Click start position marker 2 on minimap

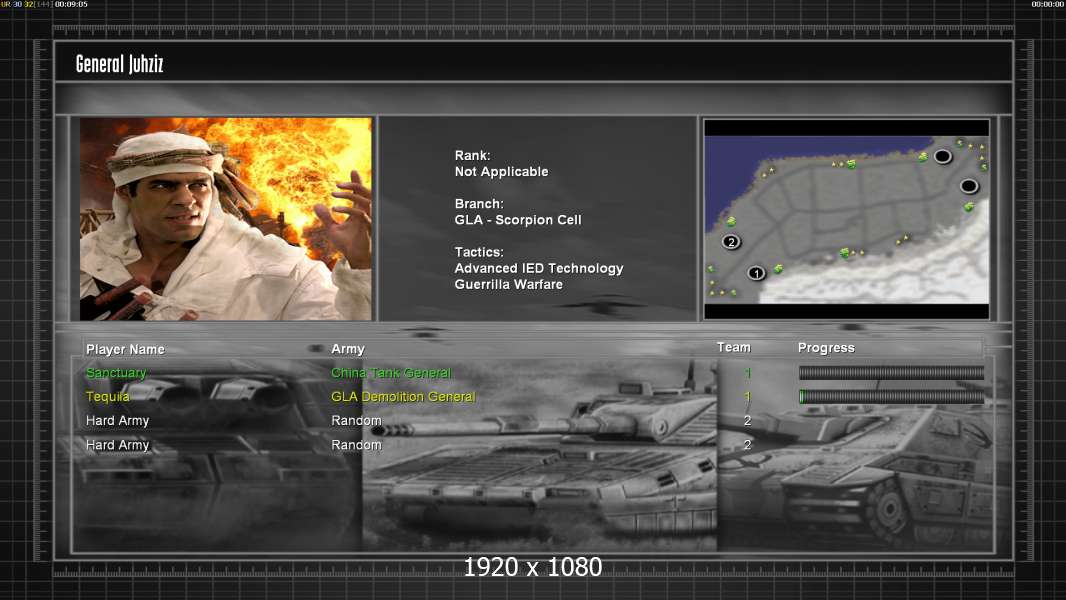coord(731,241)
